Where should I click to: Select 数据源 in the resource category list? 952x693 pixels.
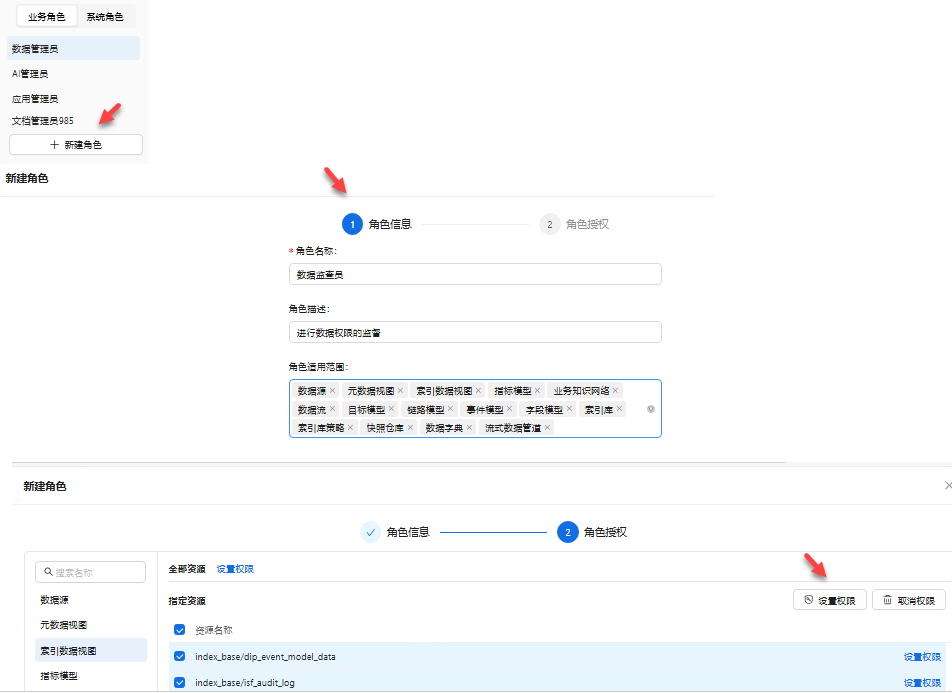[55, 600]
